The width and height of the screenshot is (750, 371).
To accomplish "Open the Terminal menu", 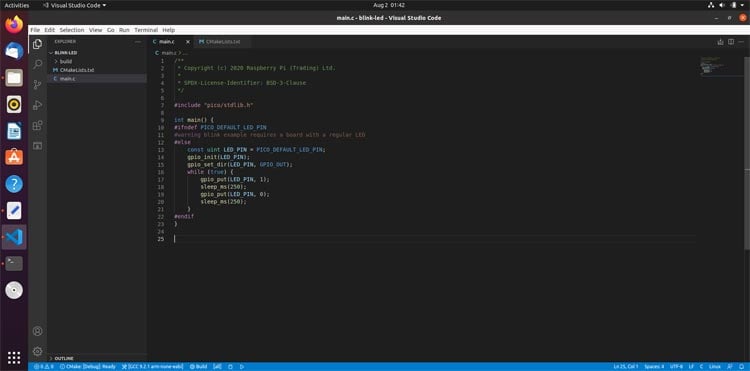I will 146,30.
